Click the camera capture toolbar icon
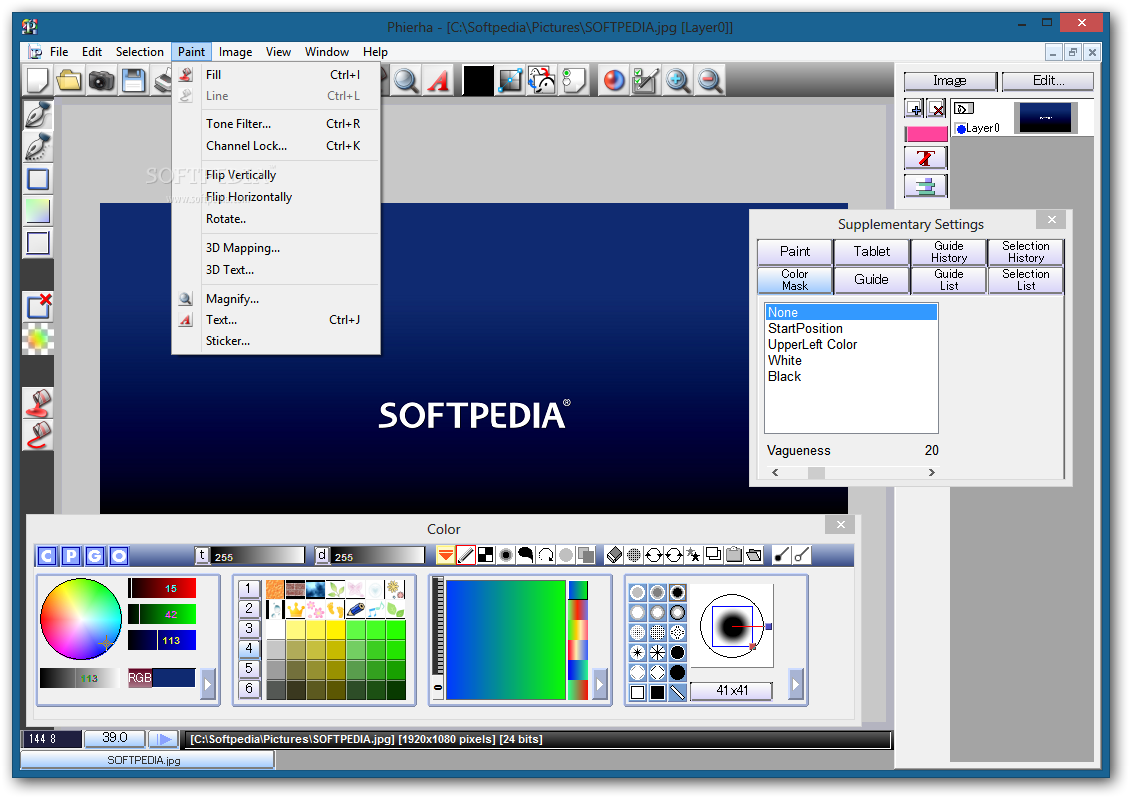Image resolution: width=1130 pixels, height=798 pixels. click(102, 80)
